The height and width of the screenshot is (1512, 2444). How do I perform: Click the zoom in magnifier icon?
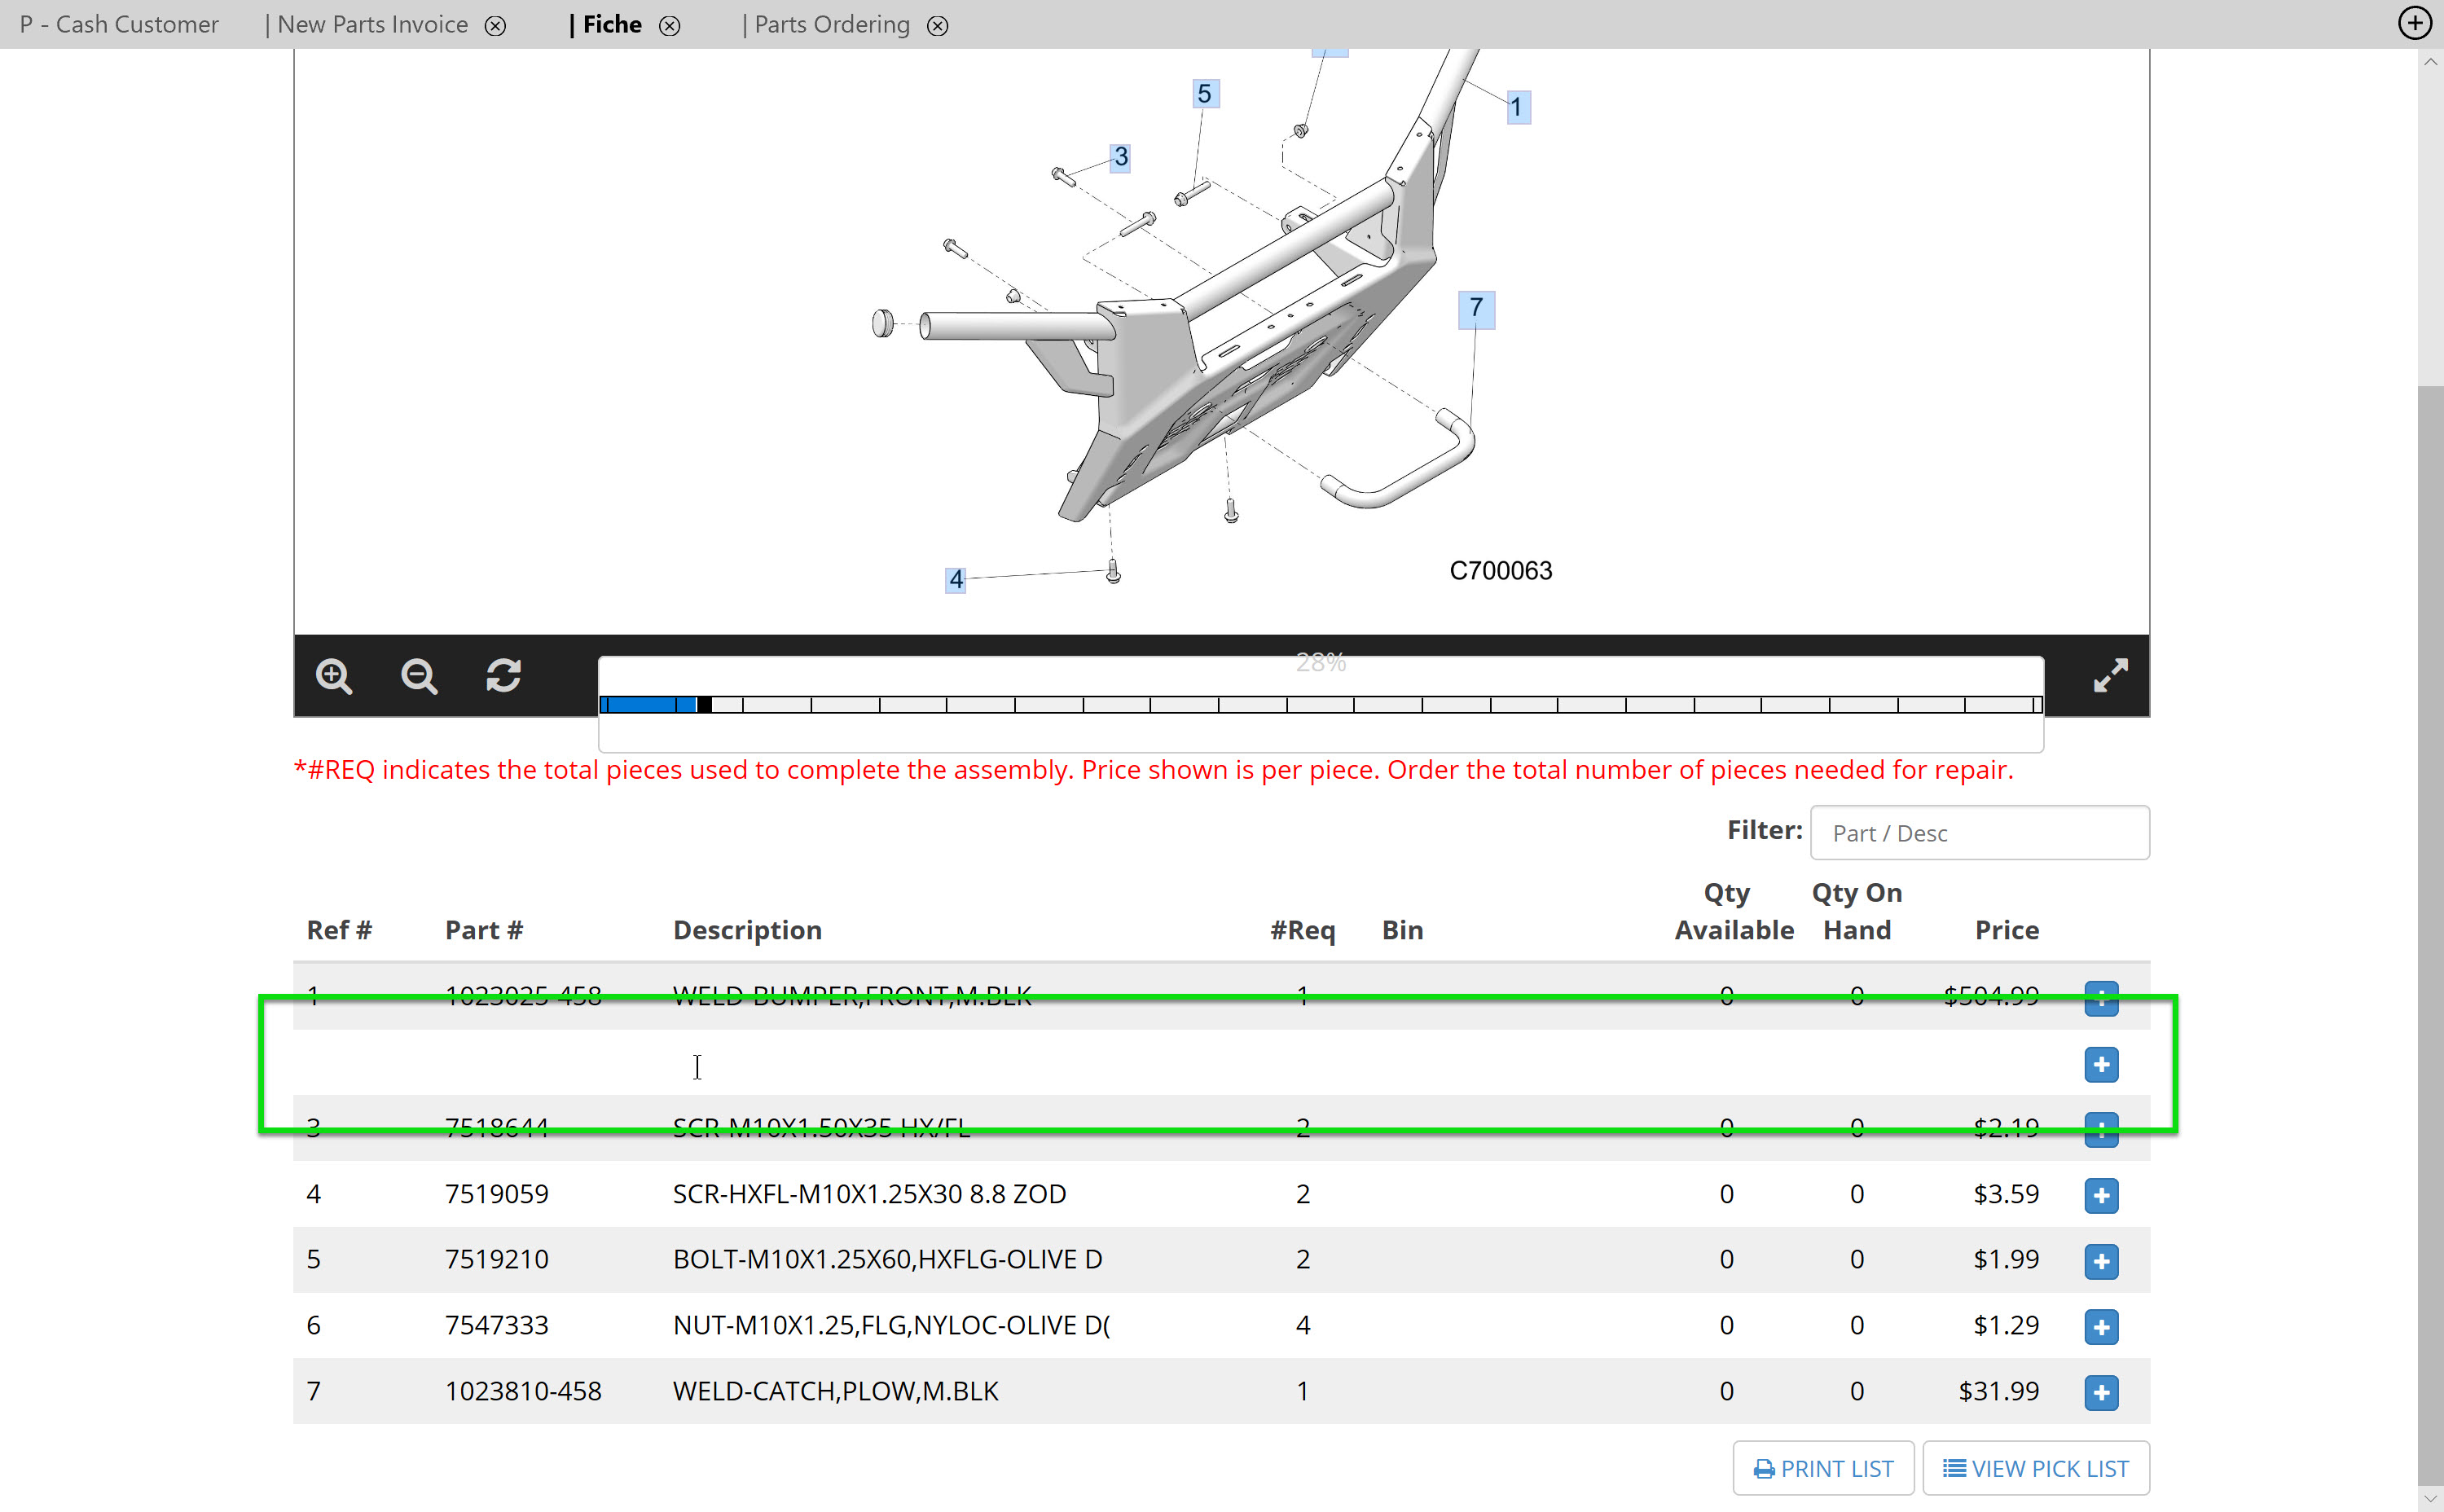(333, 677)
